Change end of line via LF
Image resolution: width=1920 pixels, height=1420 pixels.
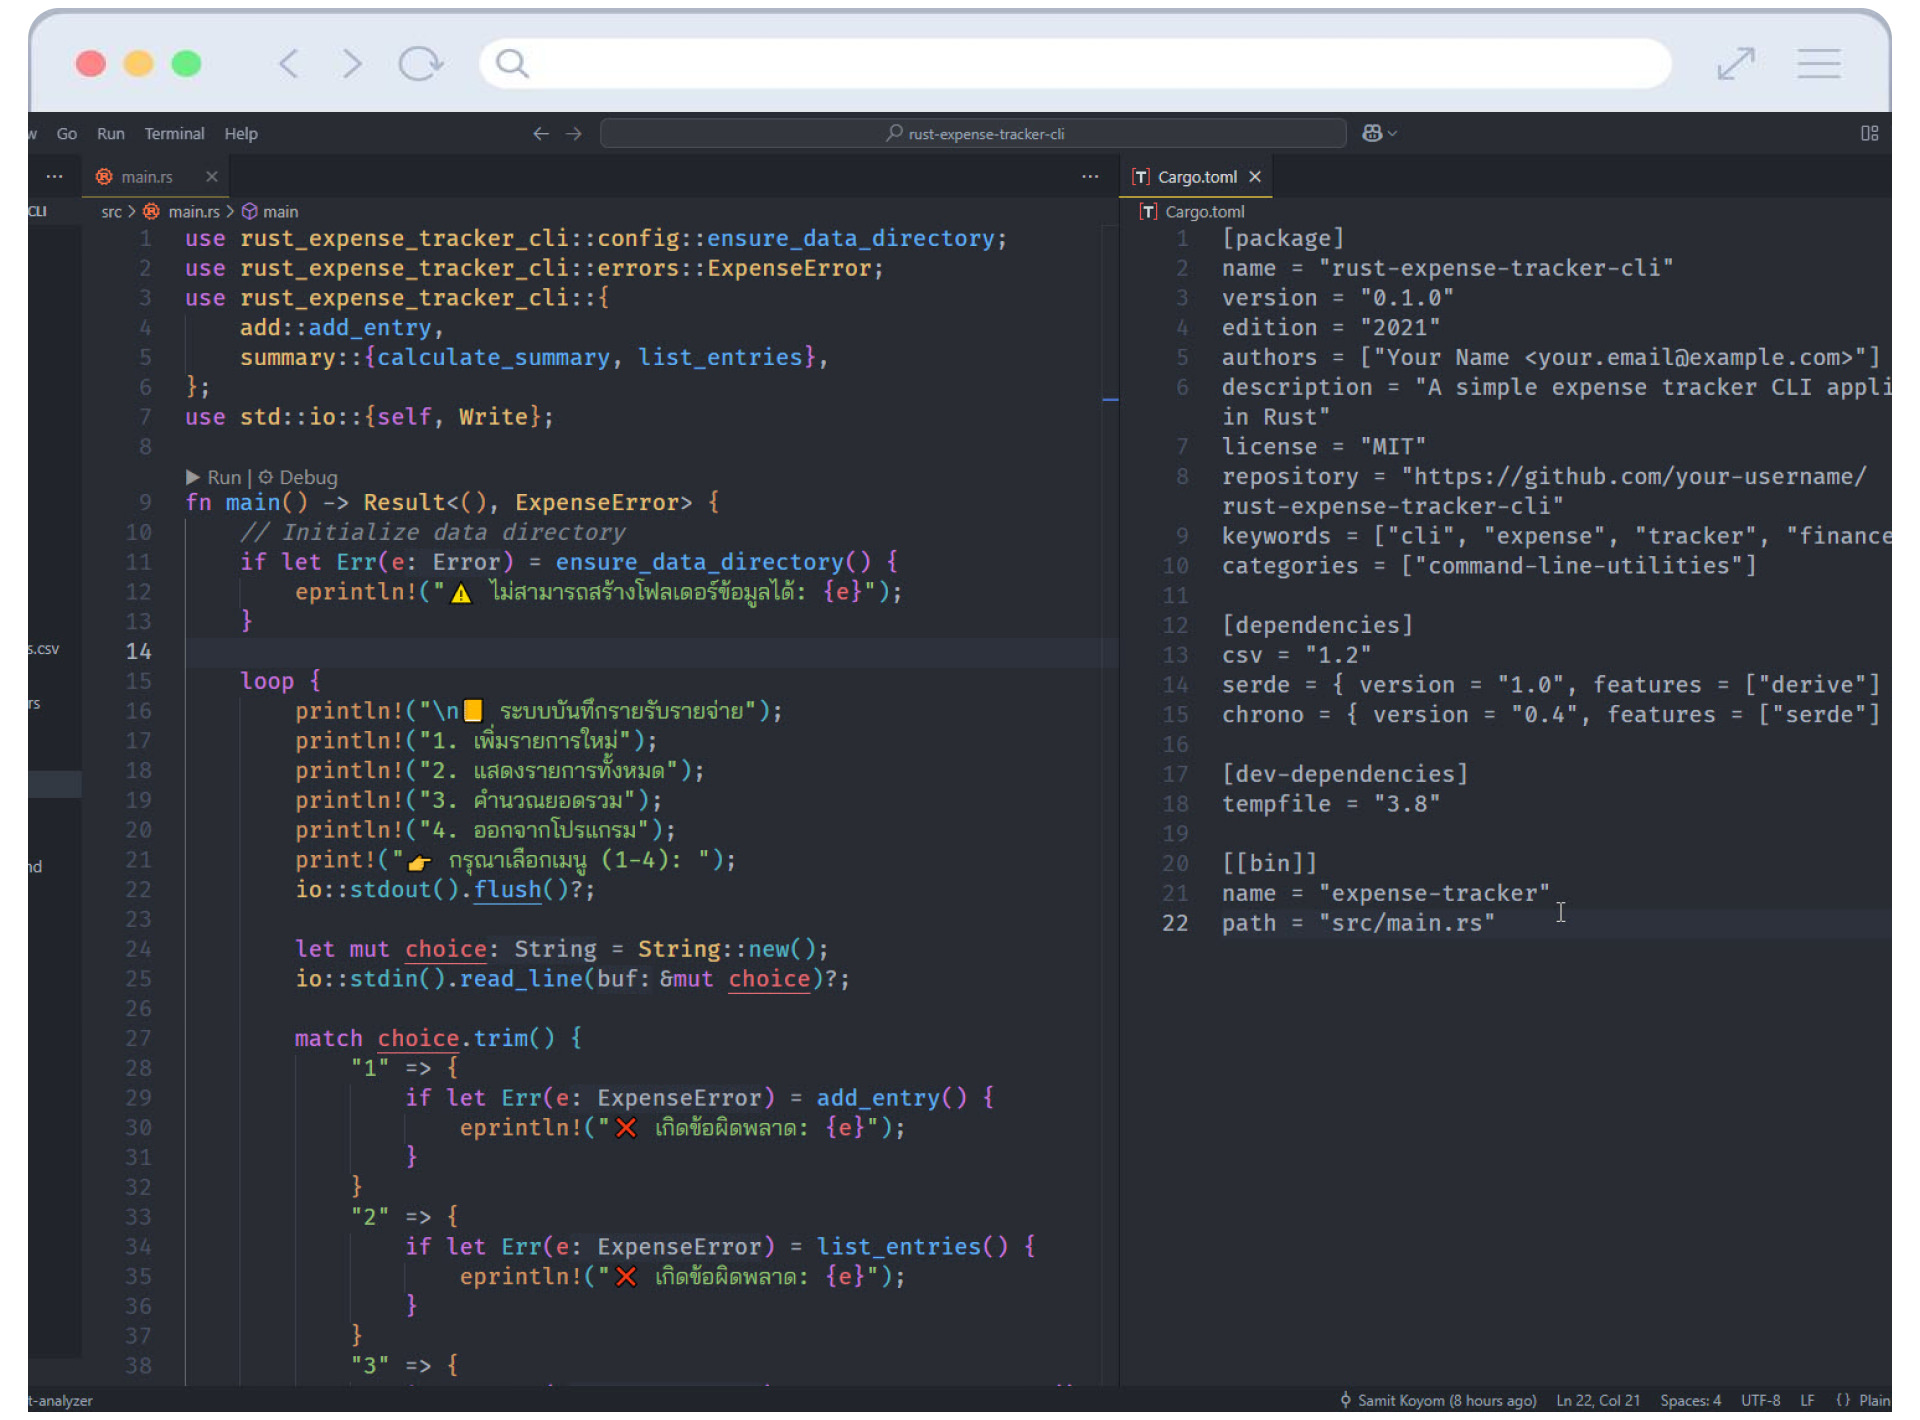[x=1807, y=1401]
